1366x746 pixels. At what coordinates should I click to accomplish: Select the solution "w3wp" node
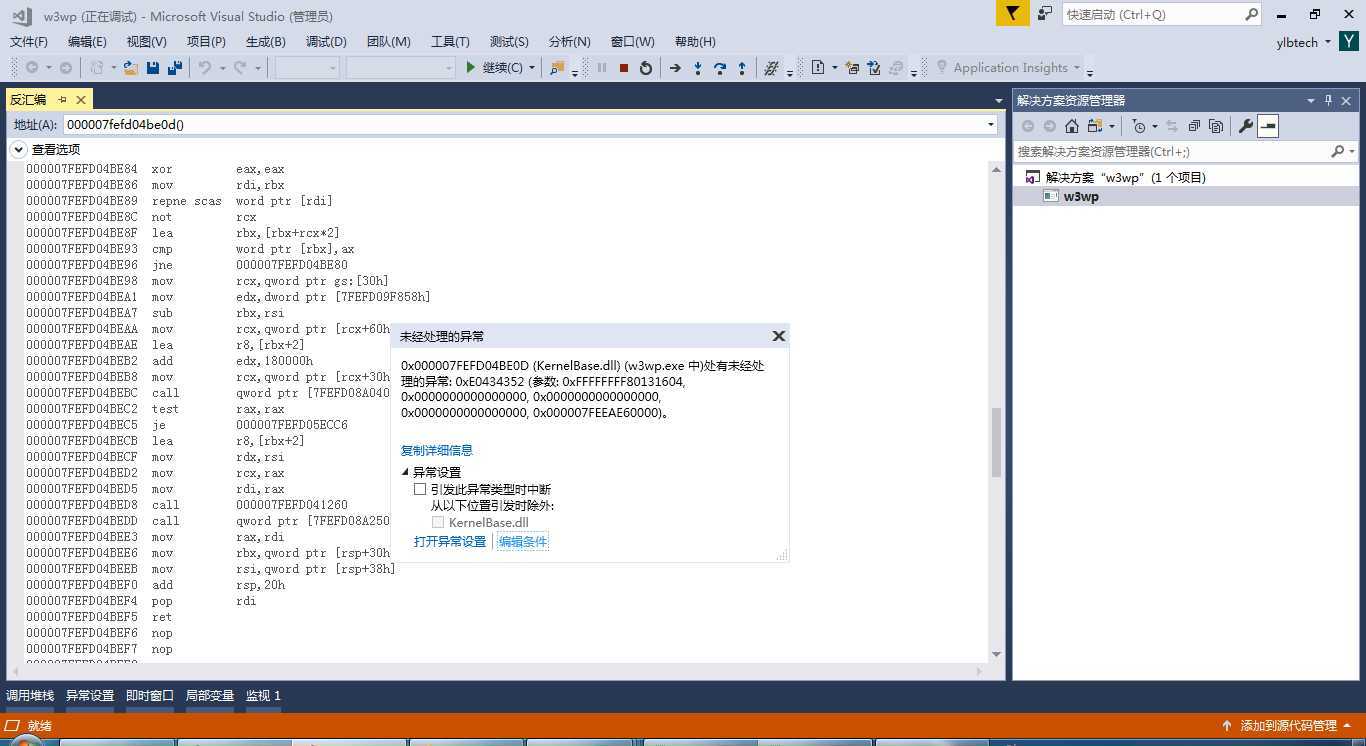[x=1125, y=177]
